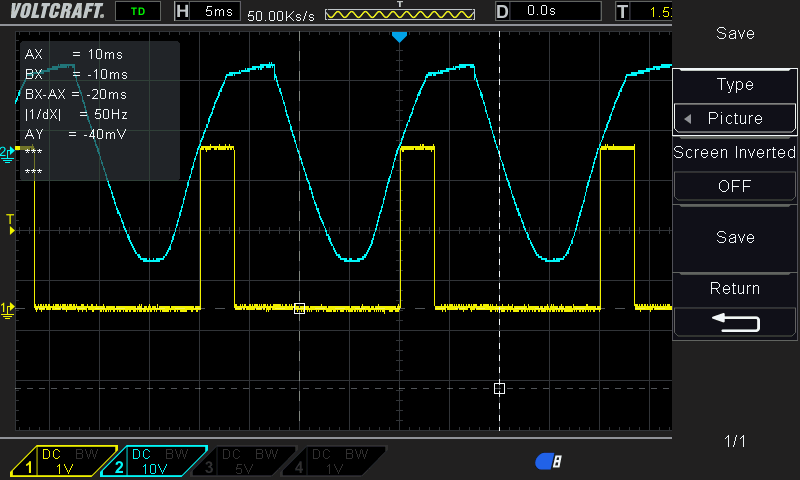Click the cursor measurement readout panel
800x480 pixels.
[100, 110]
